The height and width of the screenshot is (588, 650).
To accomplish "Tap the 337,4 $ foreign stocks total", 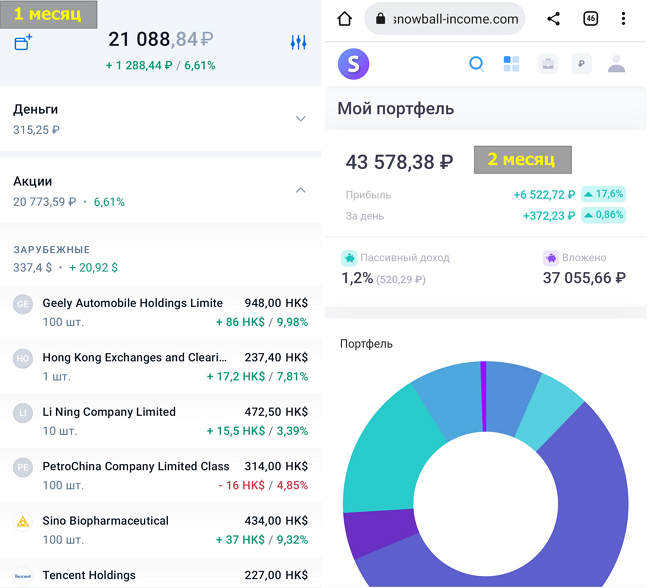I will coord(32,268).
